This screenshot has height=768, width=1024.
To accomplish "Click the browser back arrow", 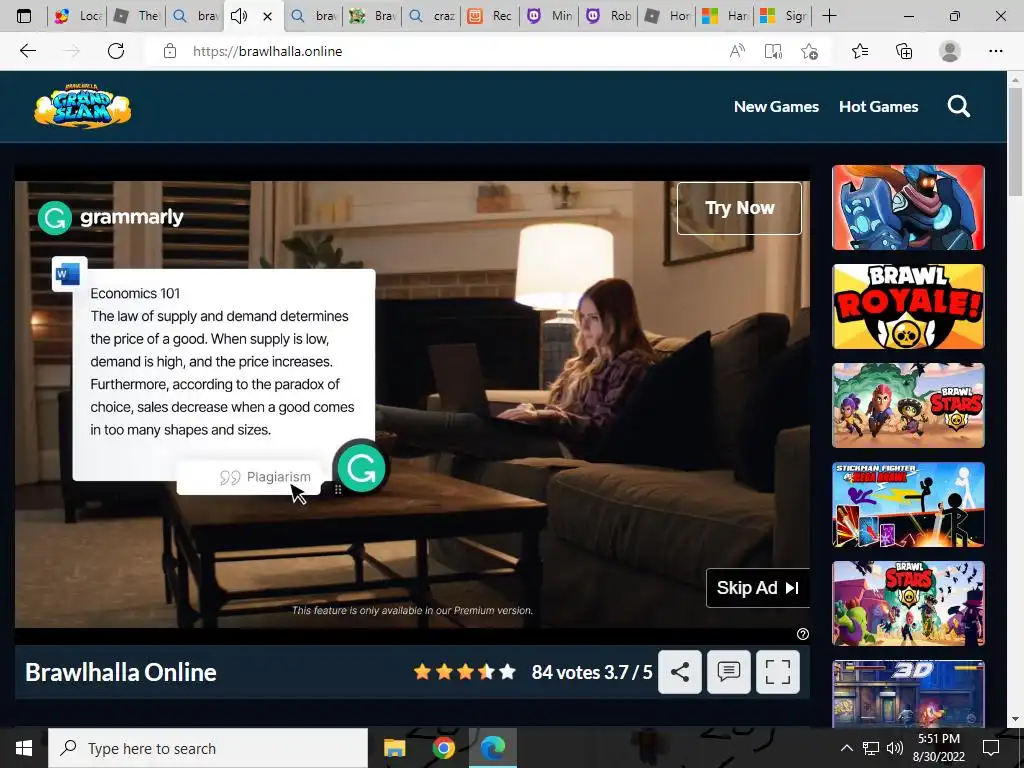I will click(x=27, y=51).
